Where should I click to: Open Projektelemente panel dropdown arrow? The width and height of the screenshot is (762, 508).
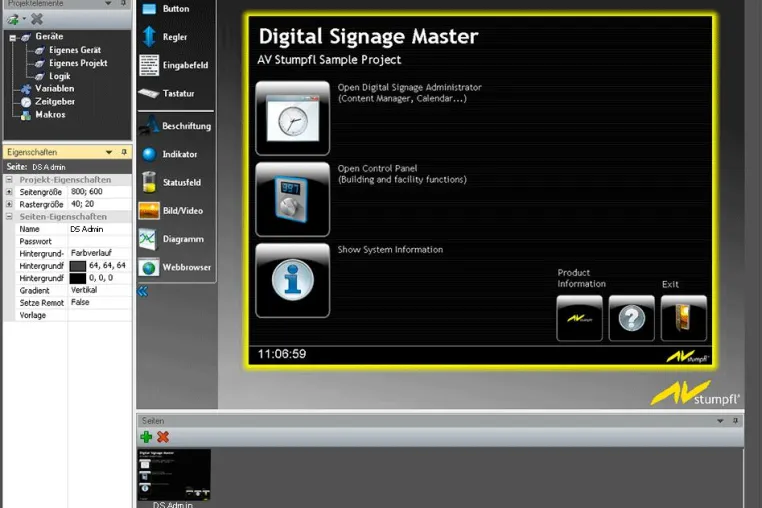[x=108, y=3]
